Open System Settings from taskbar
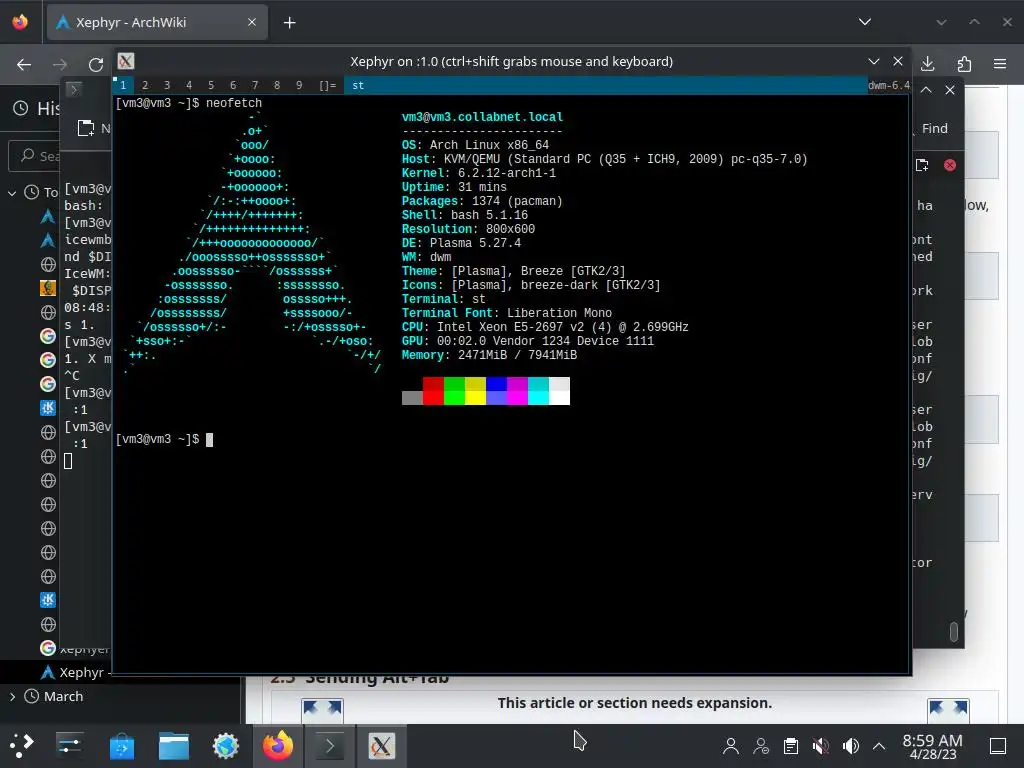Viewport: 1024px width, 768px height. [69, 746]
